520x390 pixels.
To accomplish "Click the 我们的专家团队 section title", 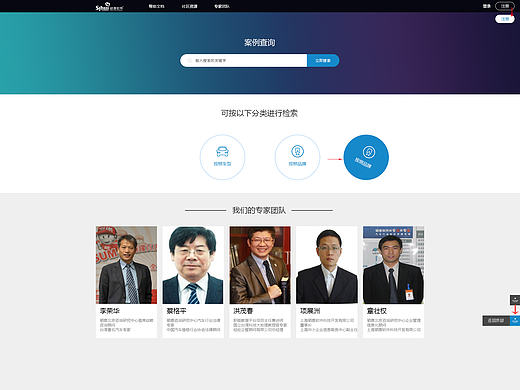I will click(259, 210).
